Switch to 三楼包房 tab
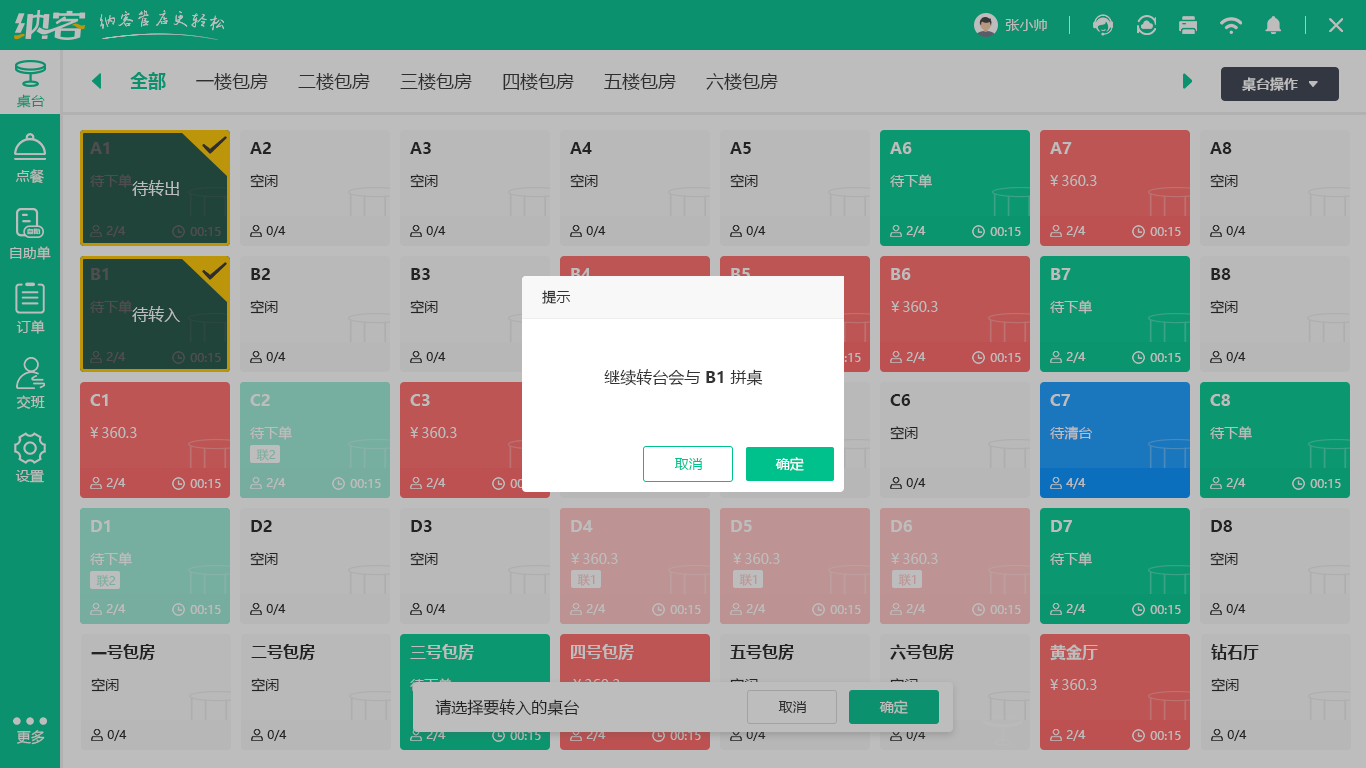Image resolution: width=1366 pixels, height=768 pixels. (x=435, y=82)
